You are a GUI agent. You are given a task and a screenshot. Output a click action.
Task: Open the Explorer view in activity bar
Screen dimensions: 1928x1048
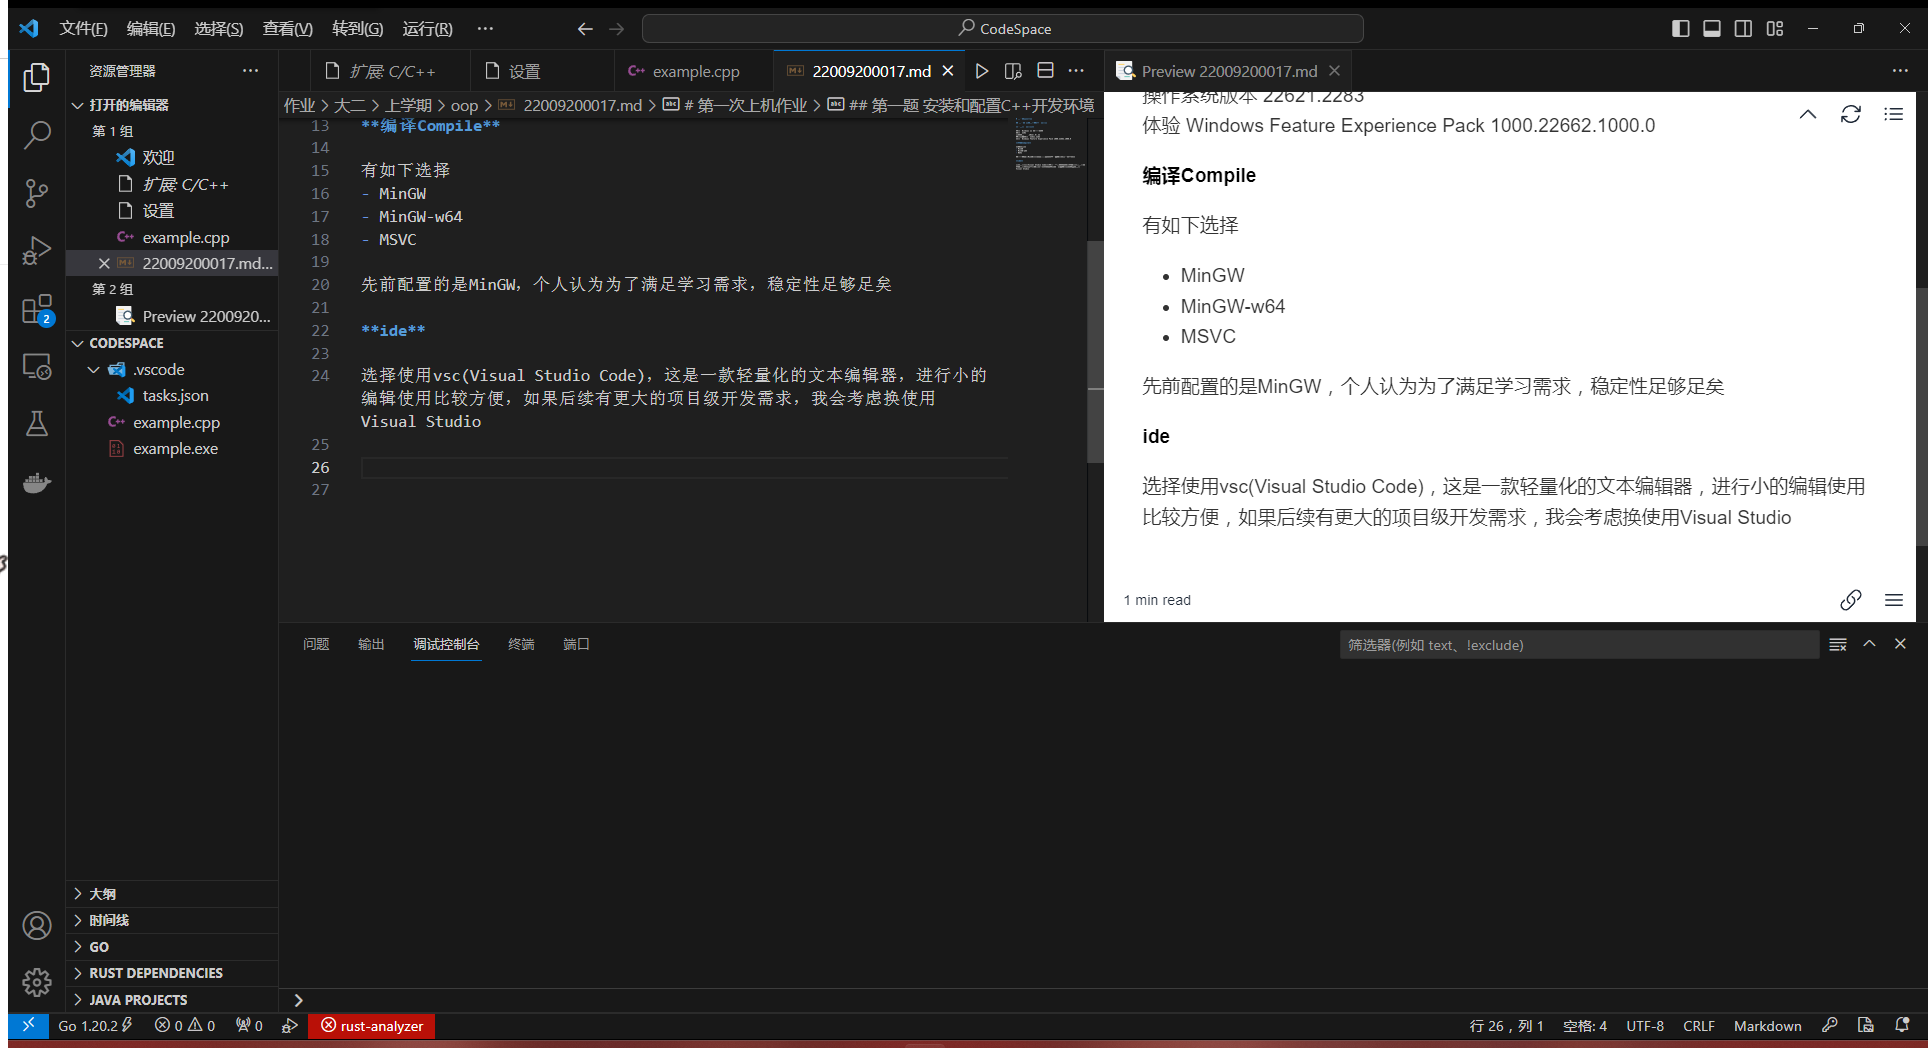[x=37, y=77]
